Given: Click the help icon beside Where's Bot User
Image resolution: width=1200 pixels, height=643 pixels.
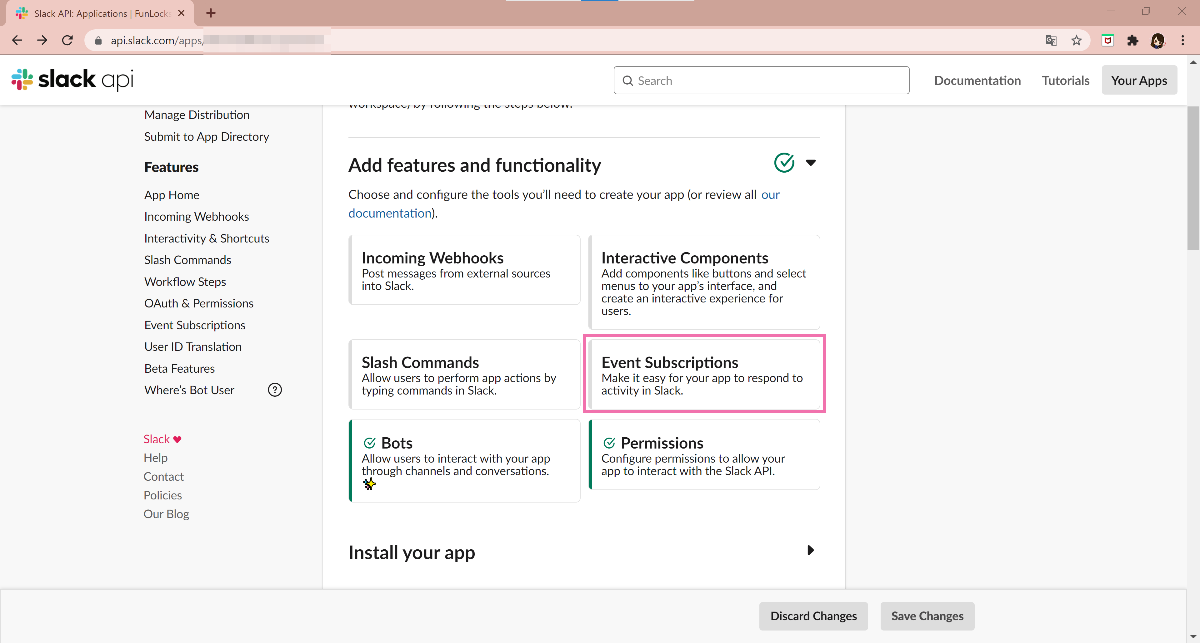Looking at the screenshot, I should tap(276, 390).
